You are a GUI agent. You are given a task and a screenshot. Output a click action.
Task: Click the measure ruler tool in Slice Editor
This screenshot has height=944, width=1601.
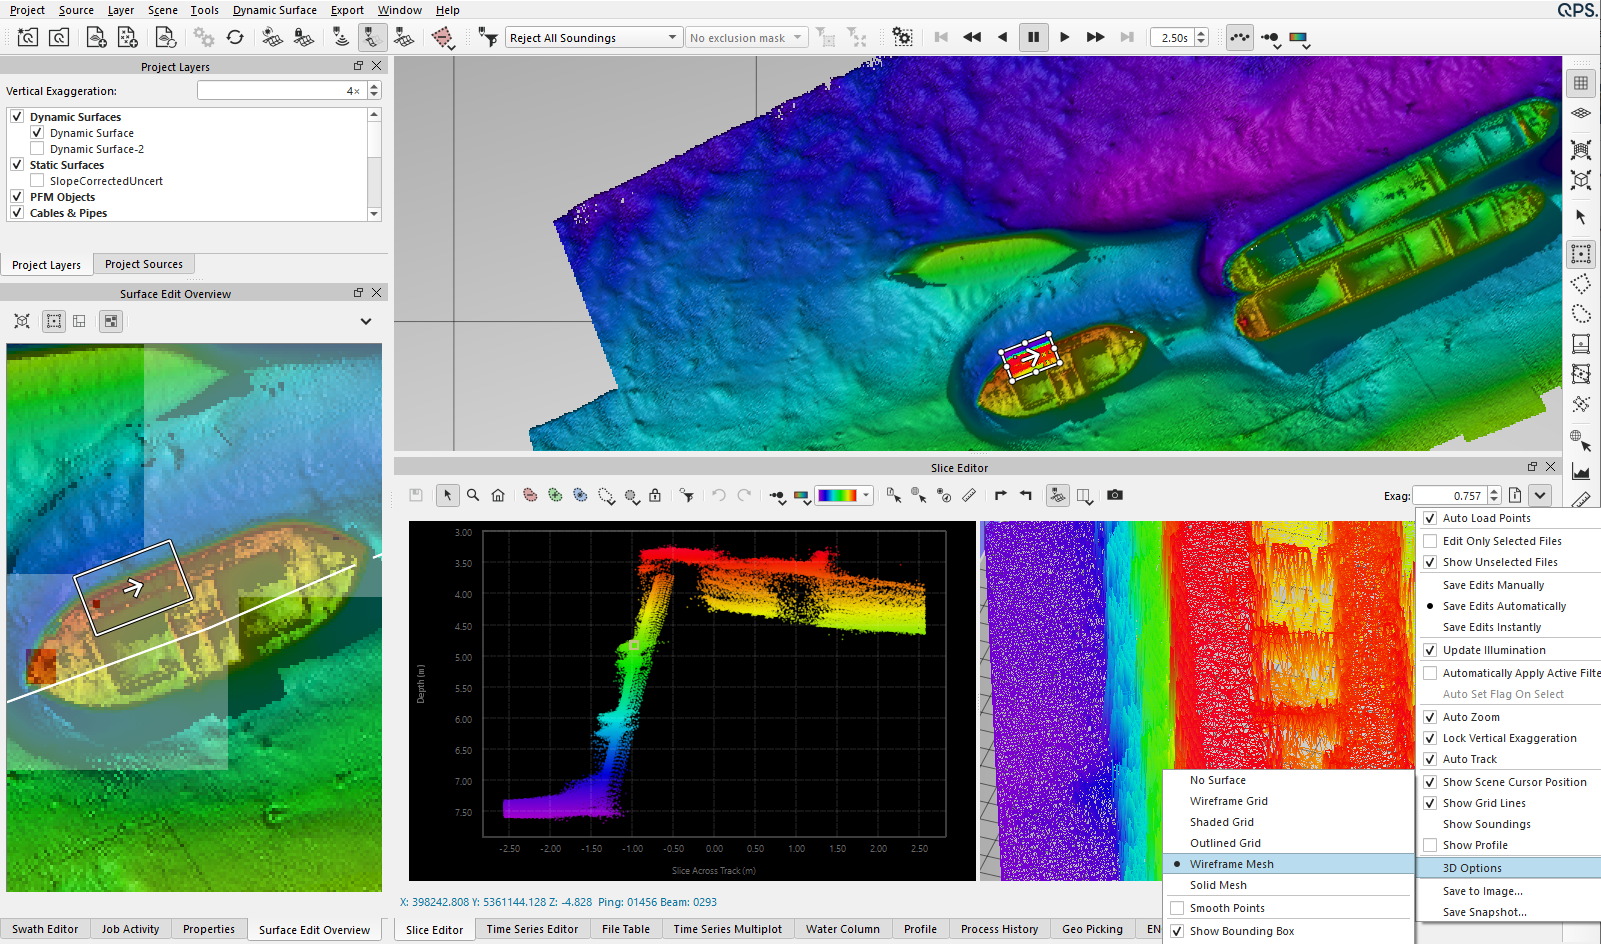click(969, 495)
